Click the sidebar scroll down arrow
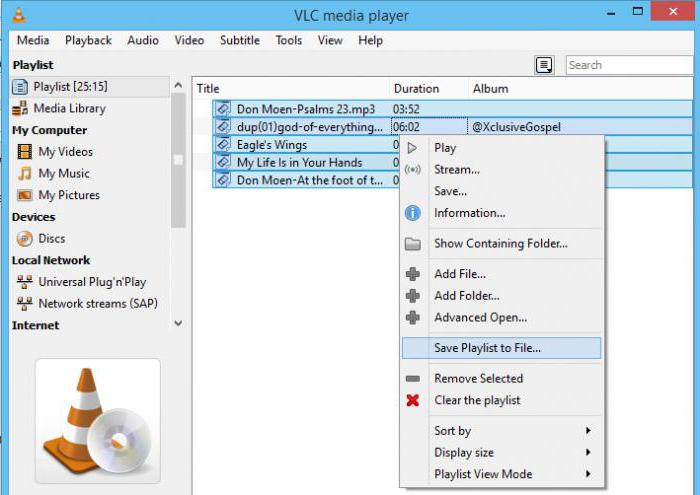This screenshot has height=495, width=700. click(x=178, y=323)
